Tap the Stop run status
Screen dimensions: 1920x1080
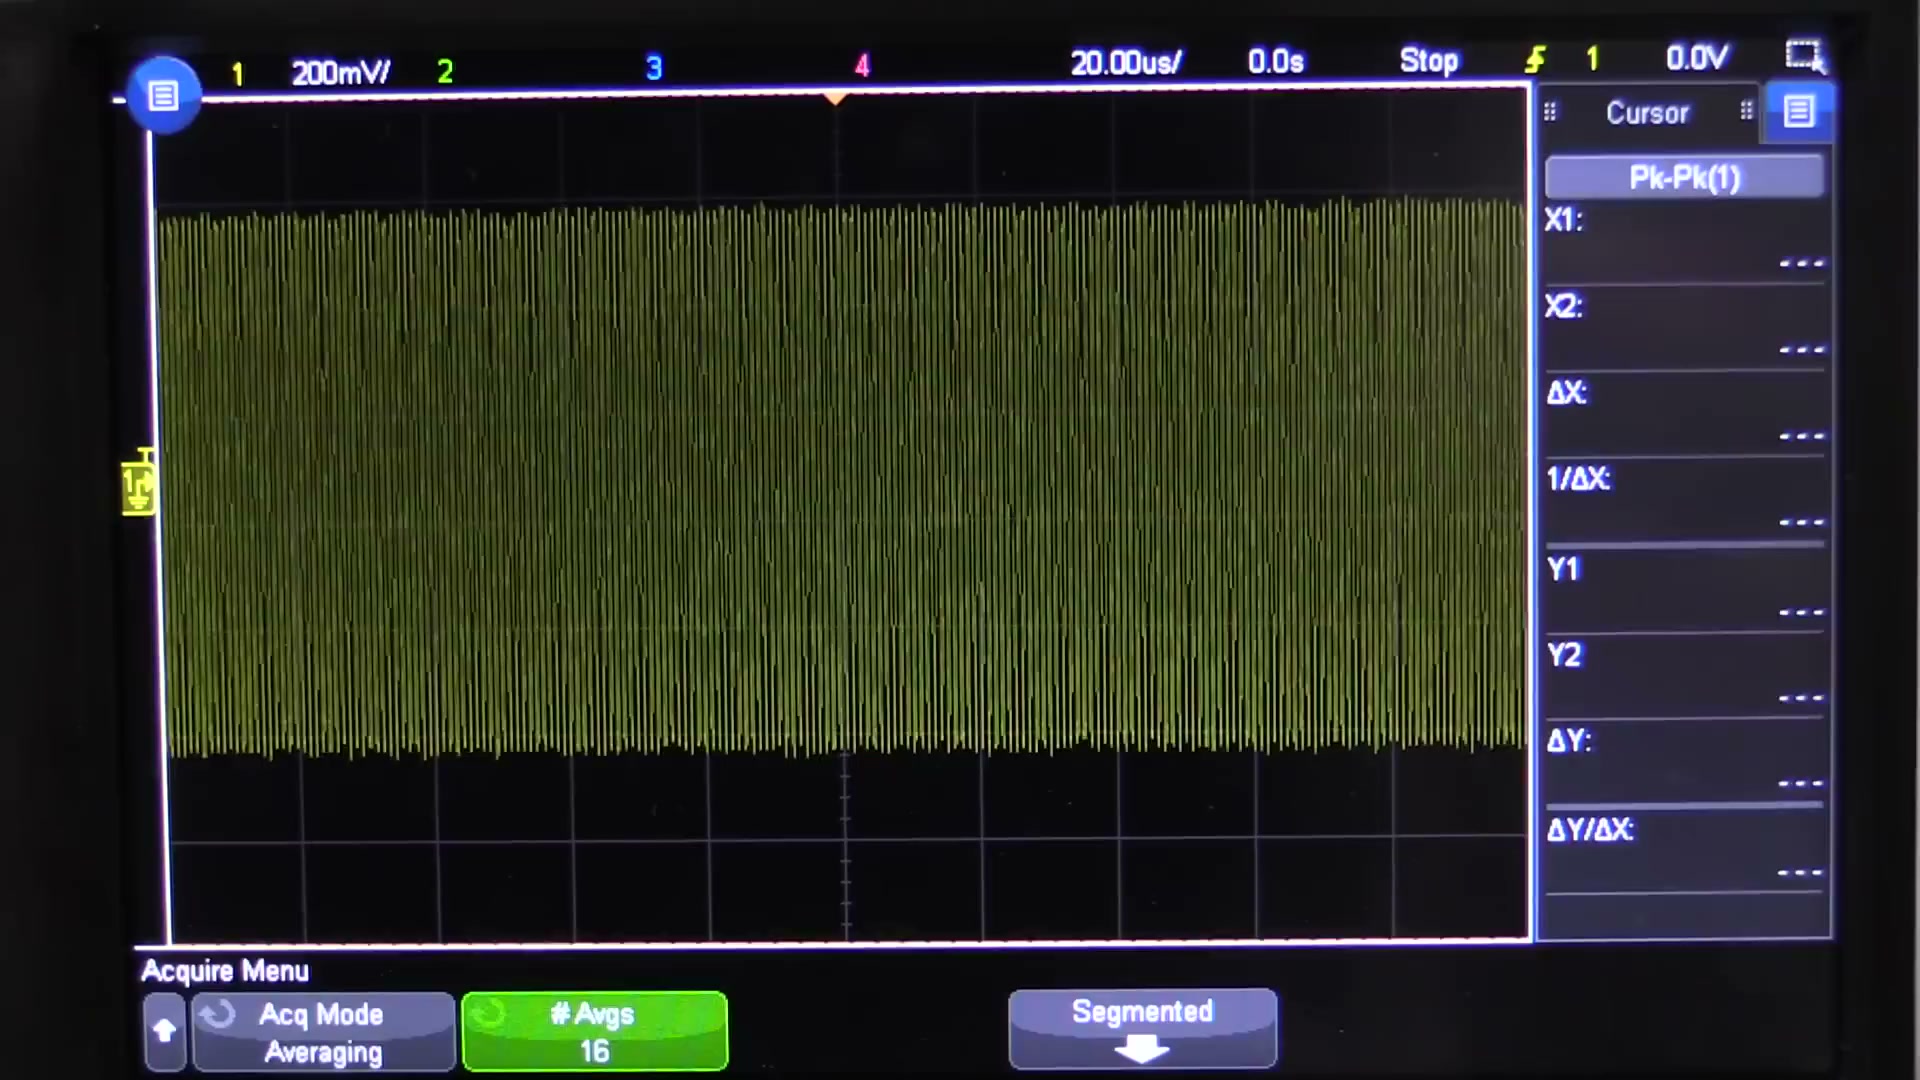click(1428, 61)
